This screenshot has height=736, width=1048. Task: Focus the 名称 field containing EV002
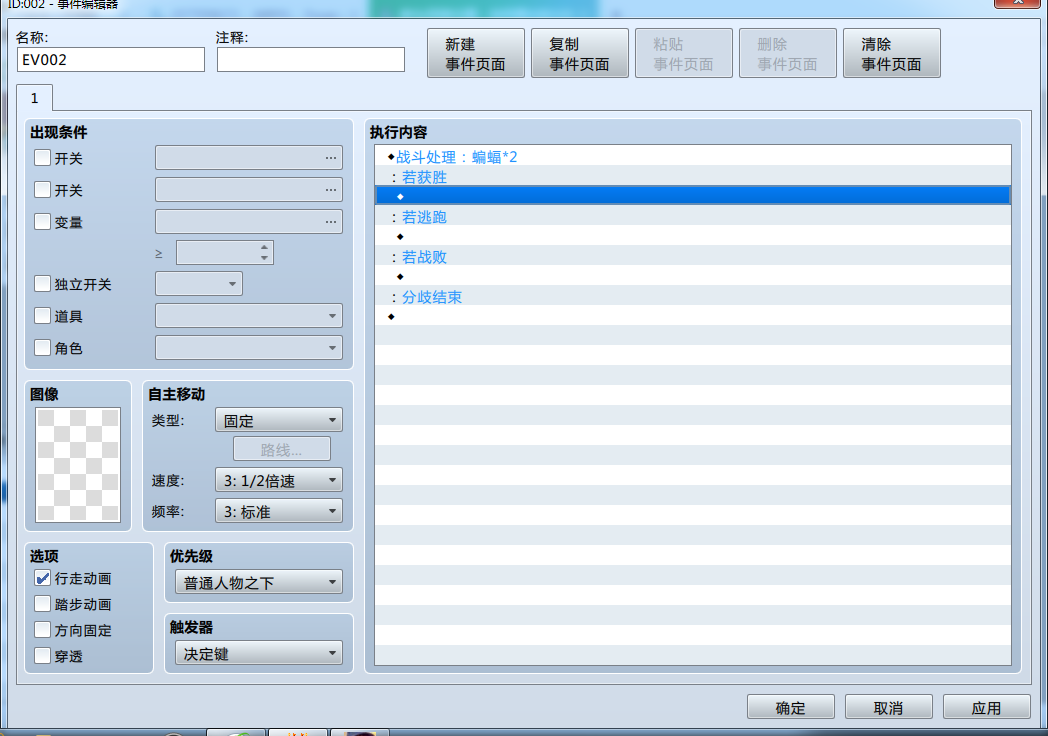coord(111,59)
